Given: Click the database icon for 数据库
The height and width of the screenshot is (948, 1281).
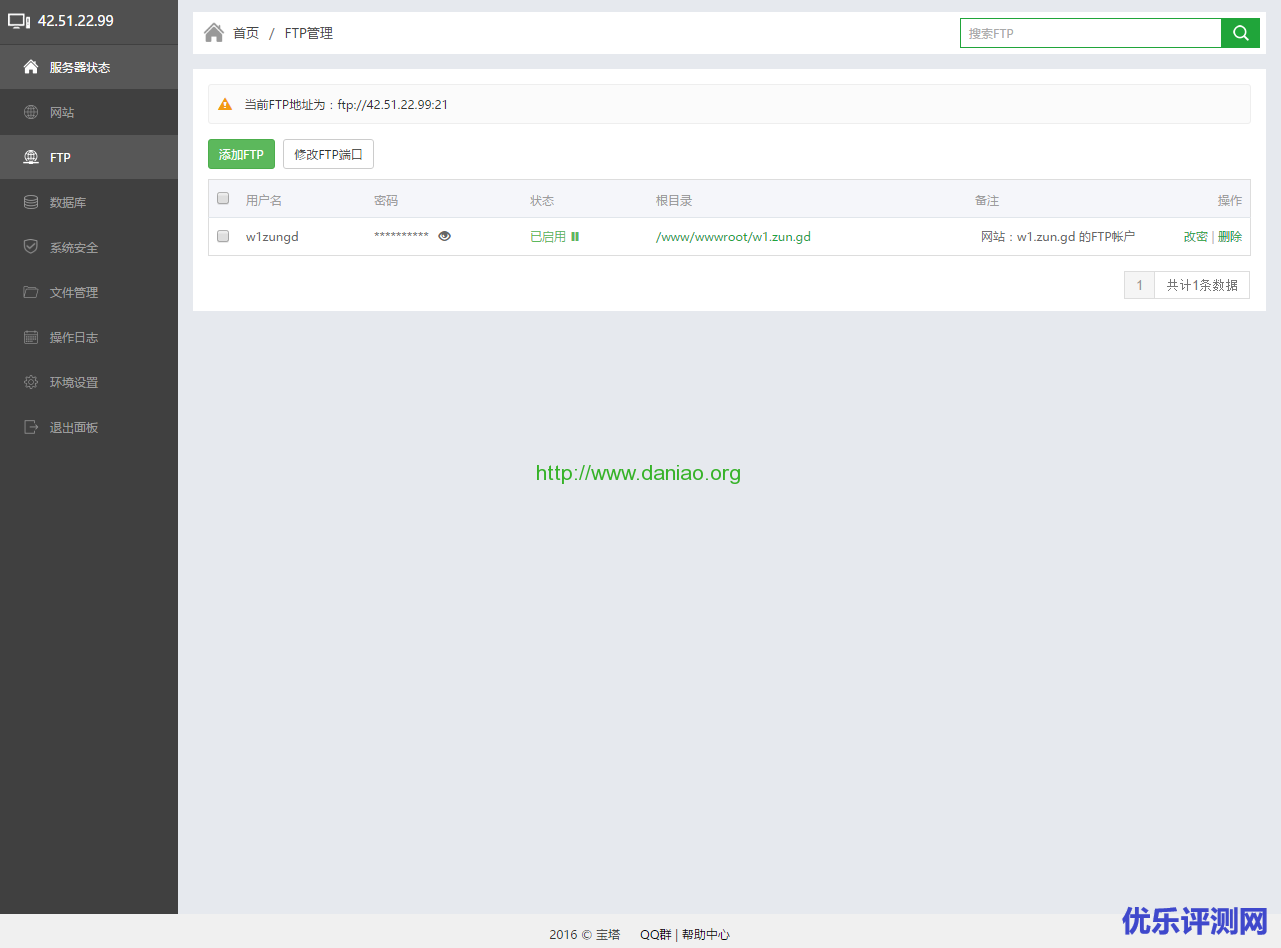Looking at the screenshot, I should [x=31, y=202].
